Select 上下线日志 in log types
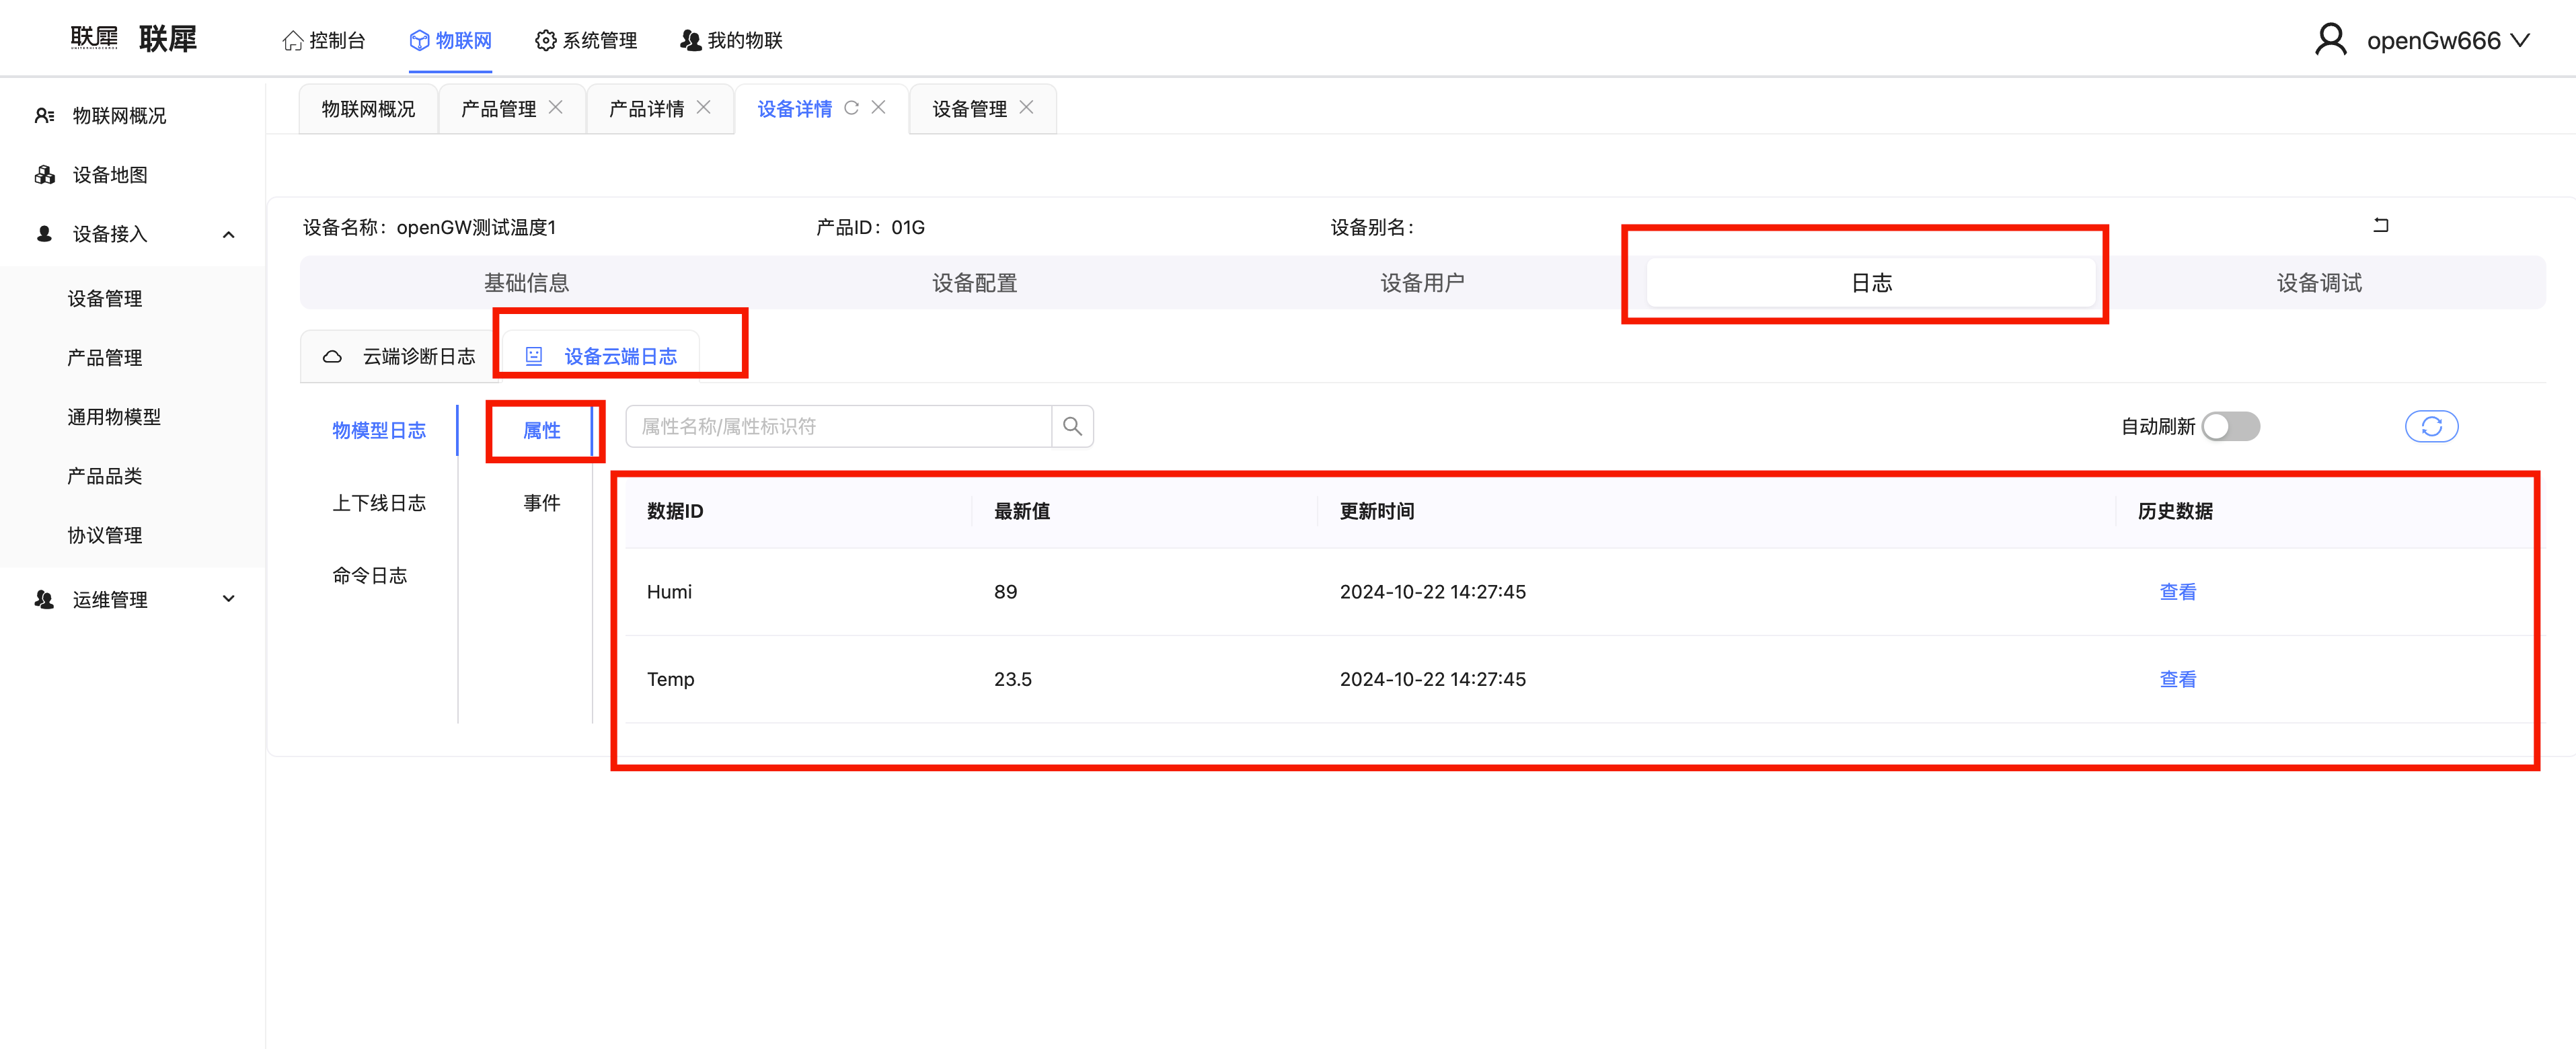Viewport: 2576px width, 1049px height. 379,503
